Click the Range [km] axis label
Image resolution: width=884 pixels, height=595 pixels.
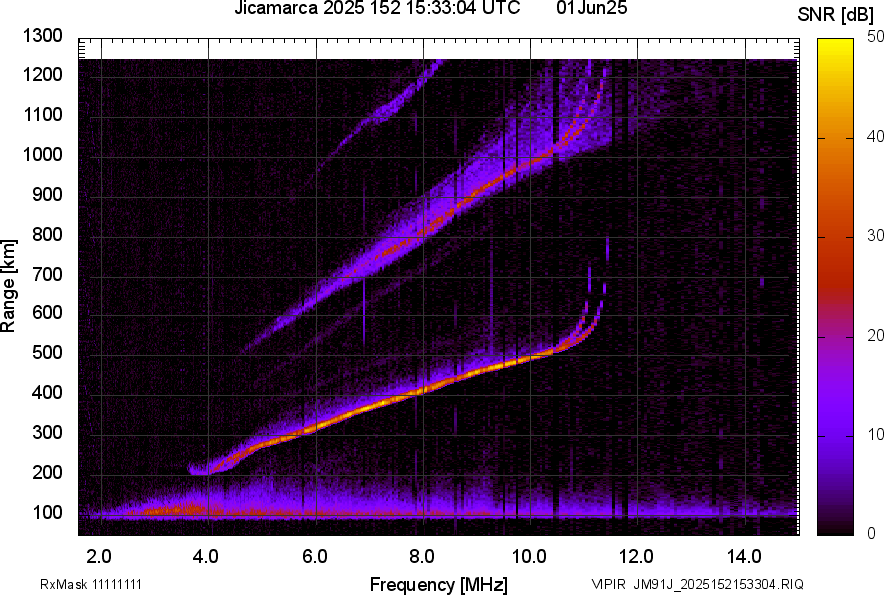click(8, 286)
